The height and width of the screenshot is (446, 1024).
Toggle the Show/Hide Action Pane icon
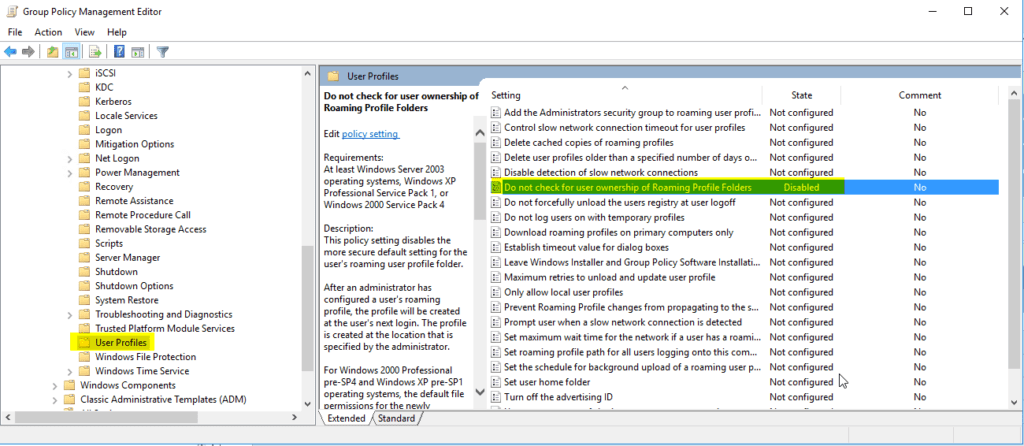coord(137,52)
